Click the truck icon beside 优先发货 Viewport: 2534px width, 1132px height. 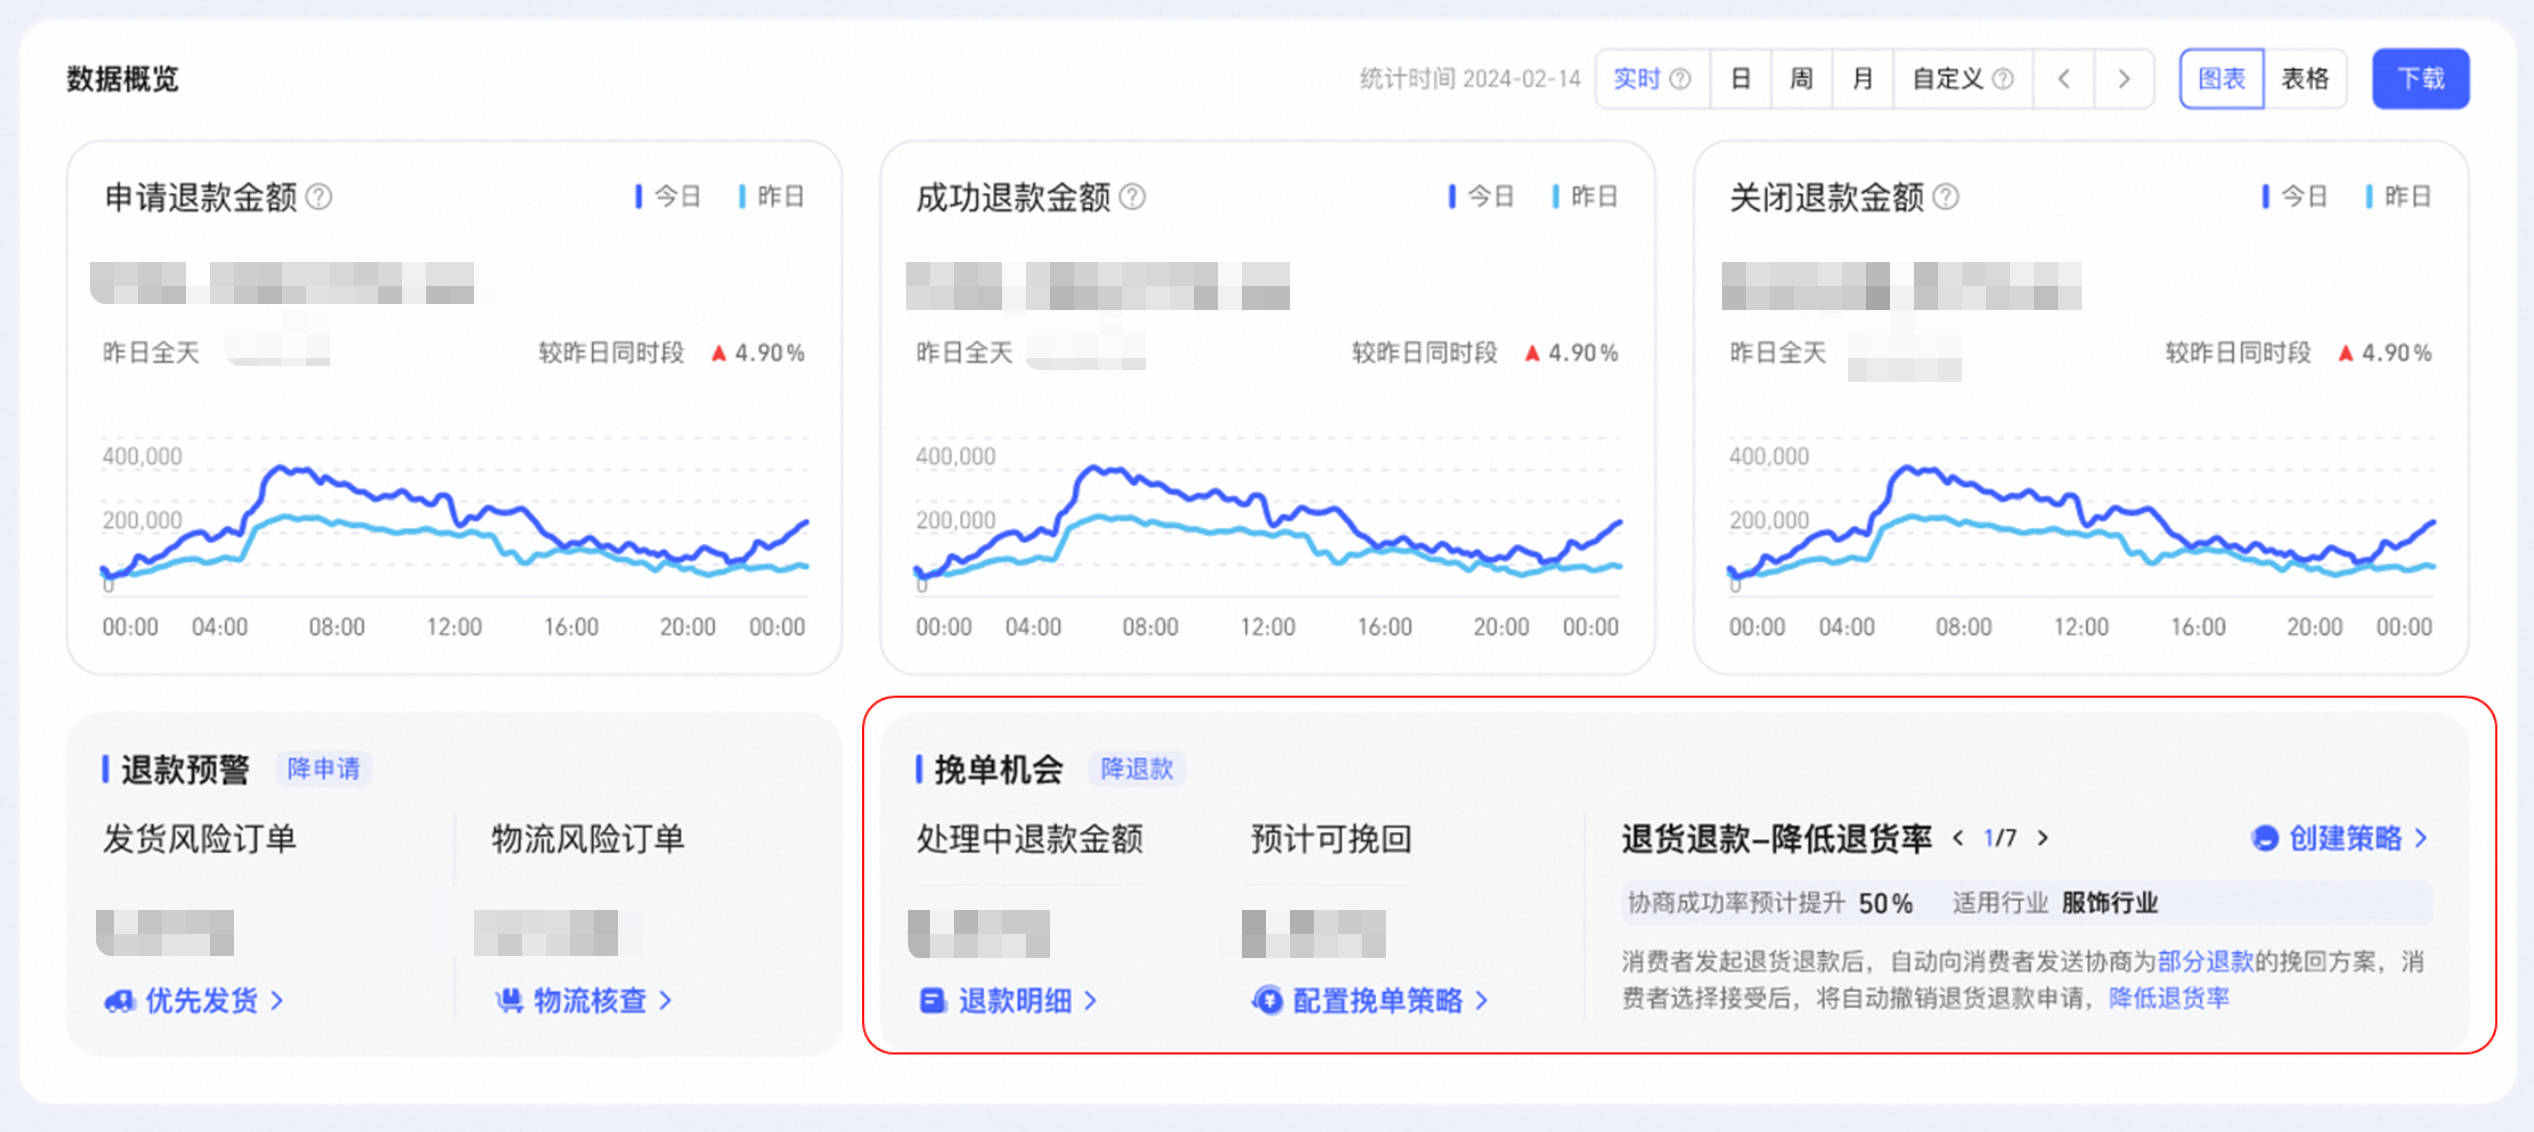coord(120,1001)
